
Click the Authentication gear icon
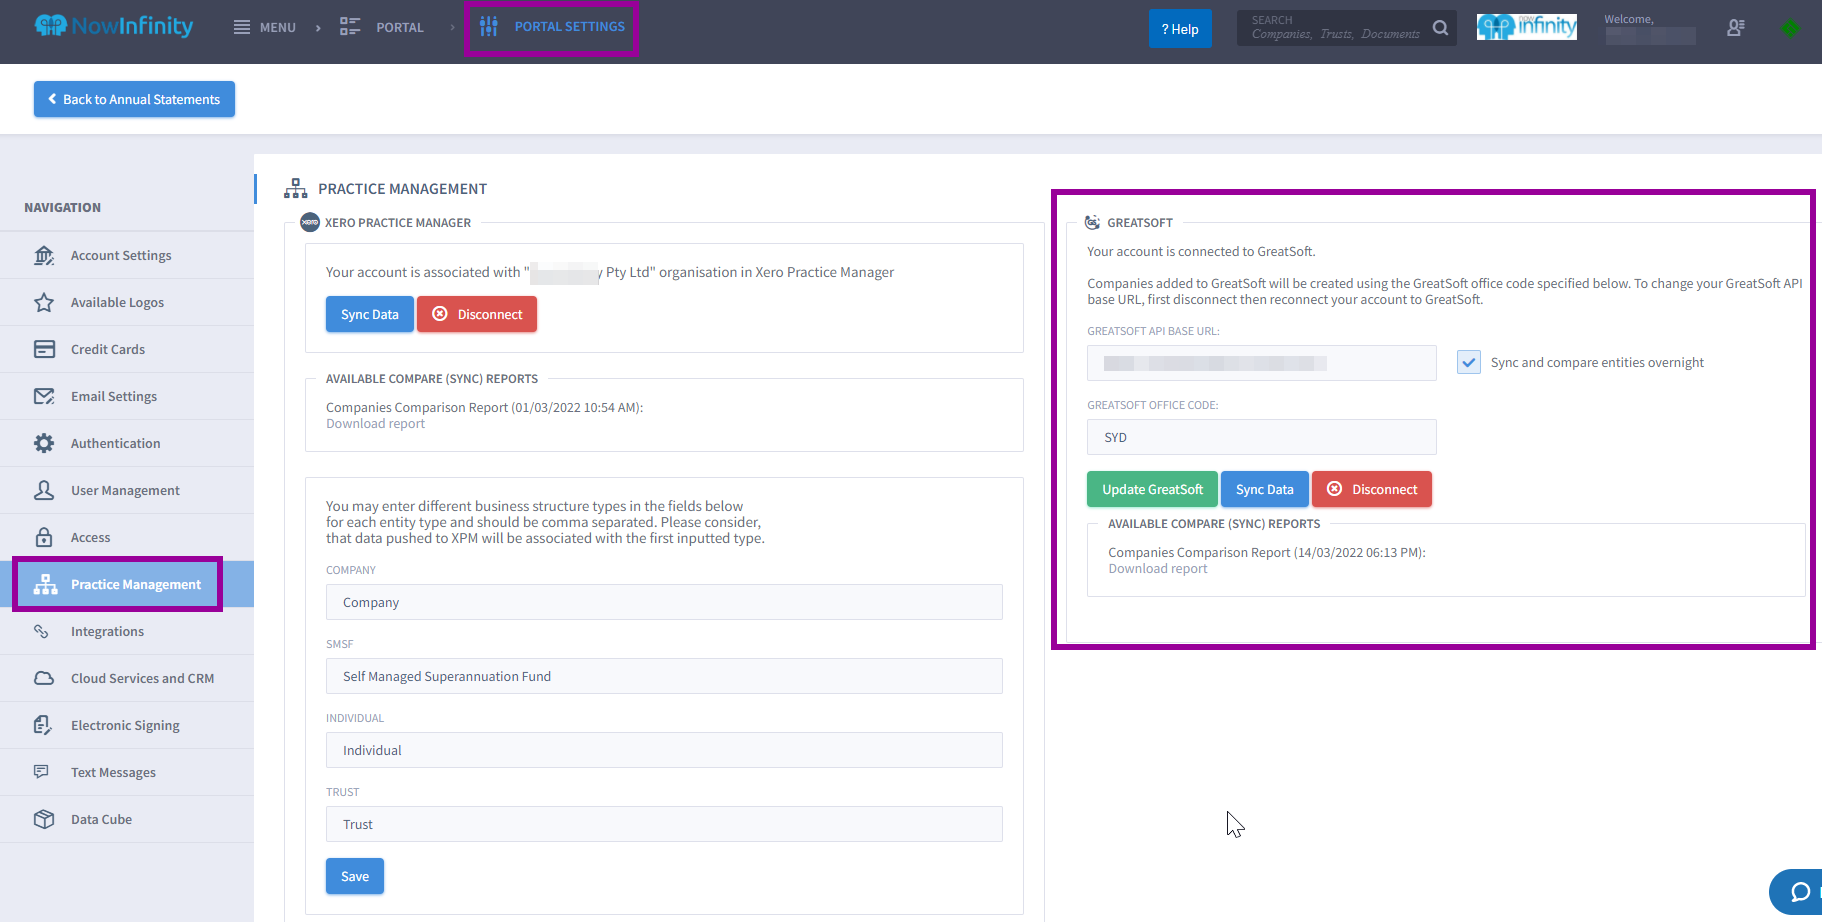44,443
